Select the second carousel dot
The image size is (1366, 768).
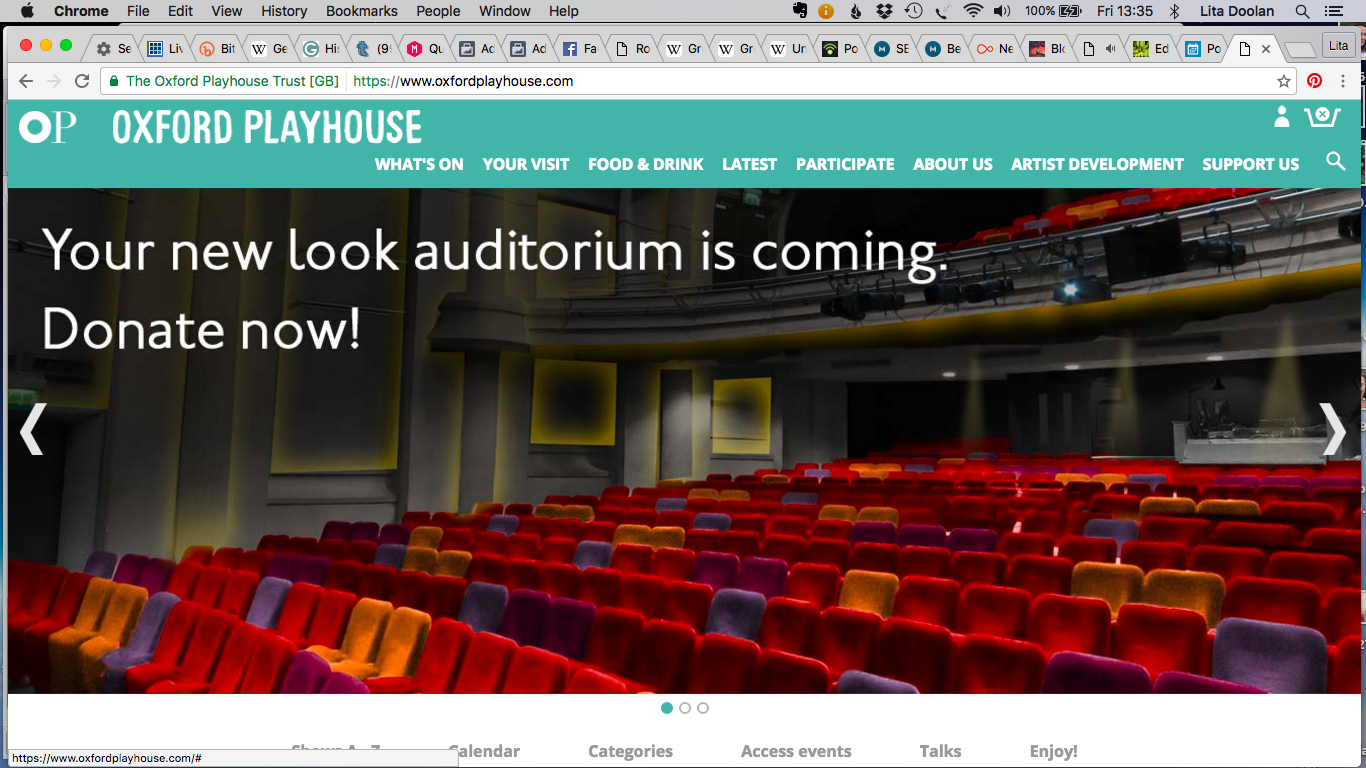point(685,708)
